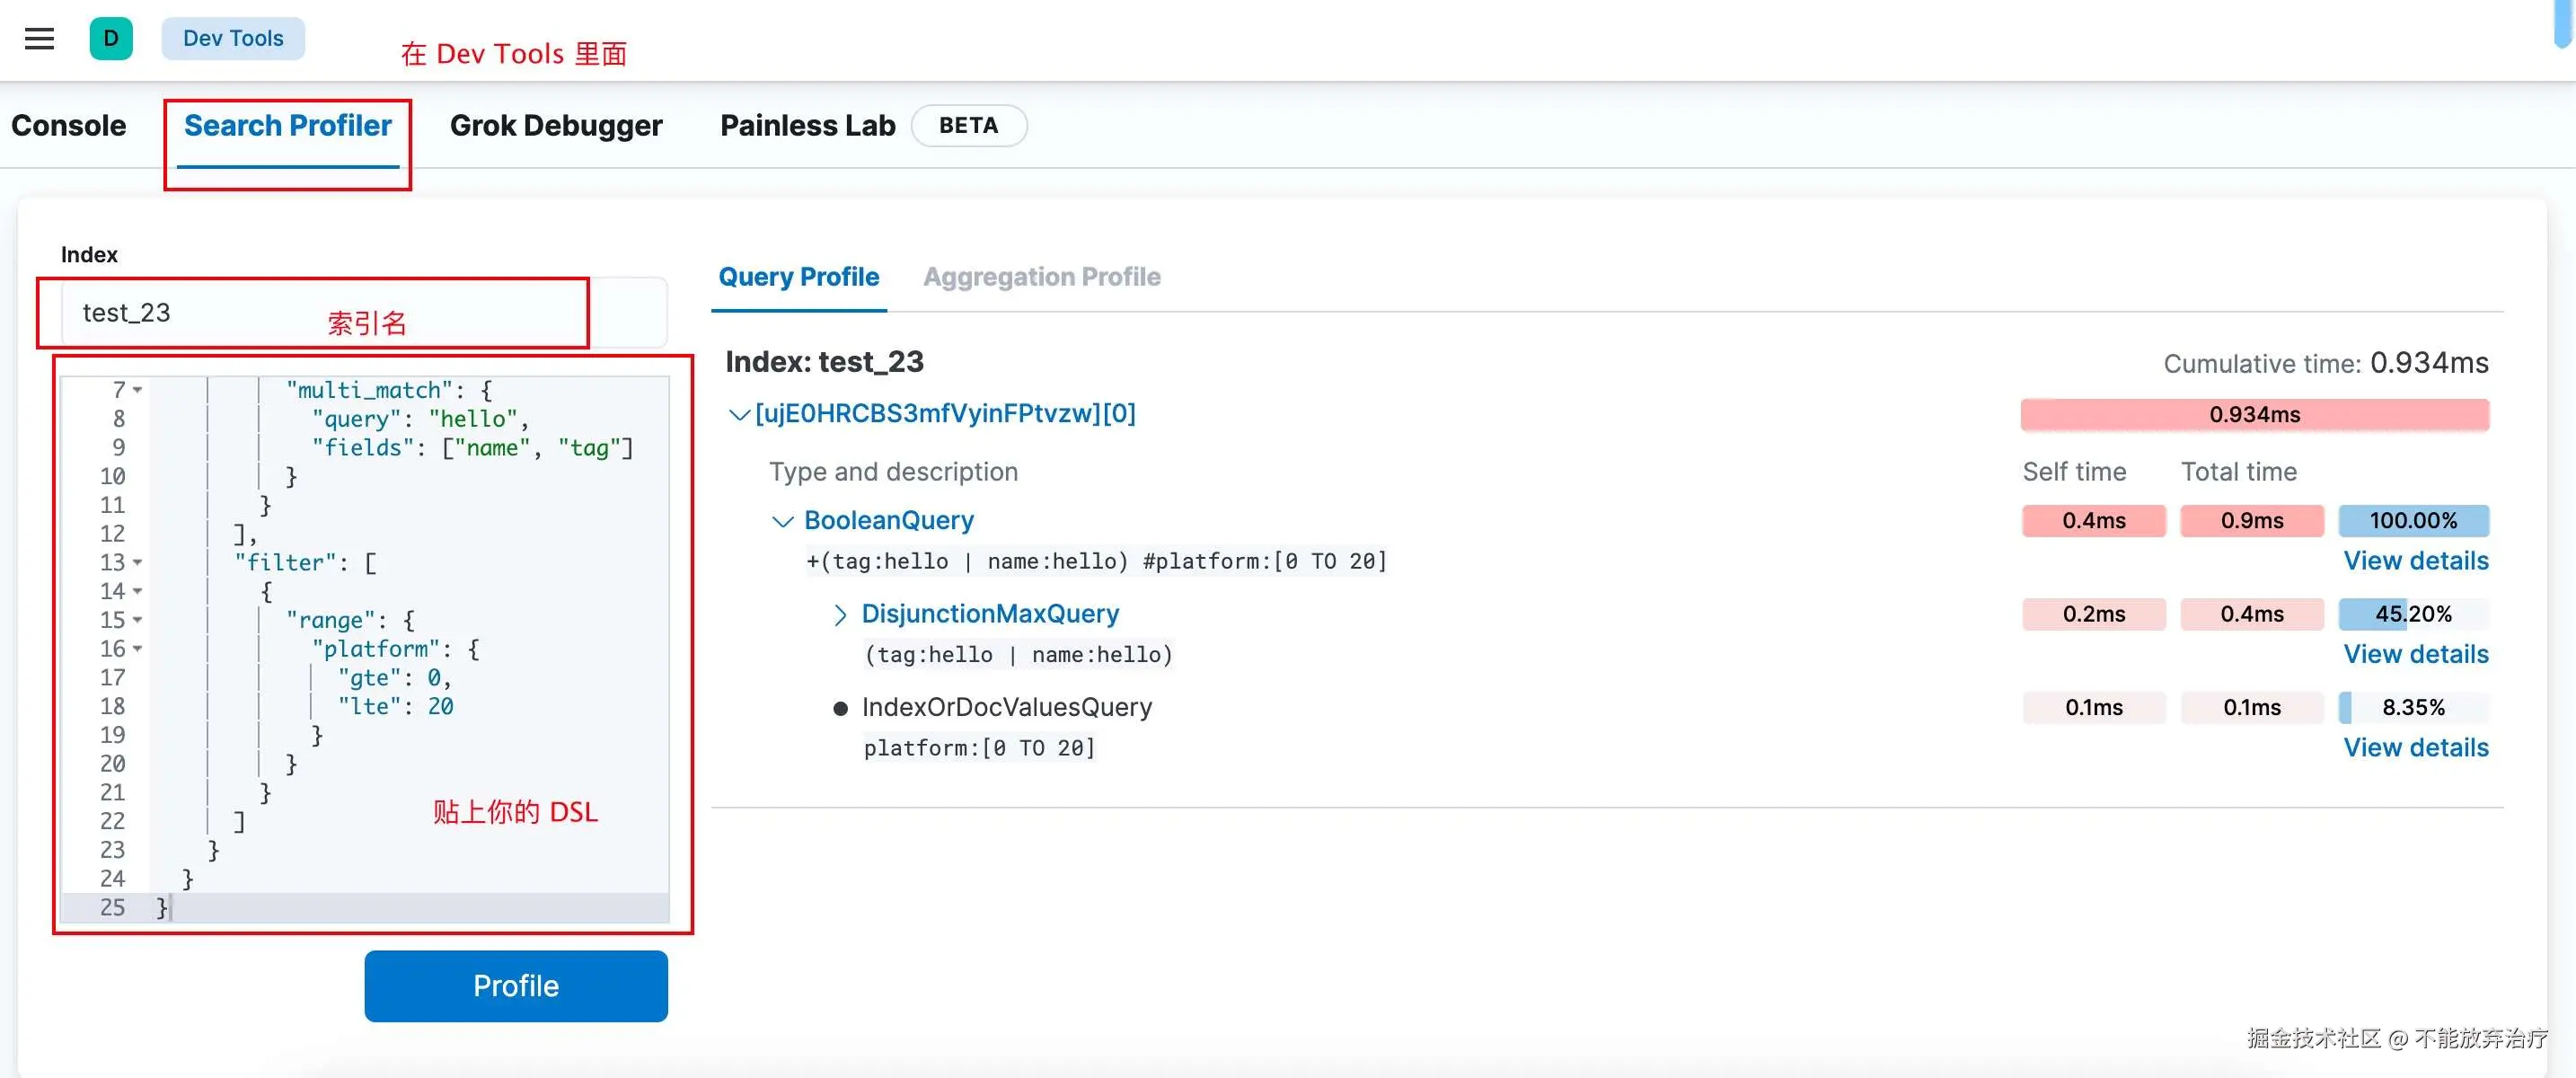2576x1078 pixels.
Task: View details for IndexOrDocValuesQuery
Action: (2415, 748)
